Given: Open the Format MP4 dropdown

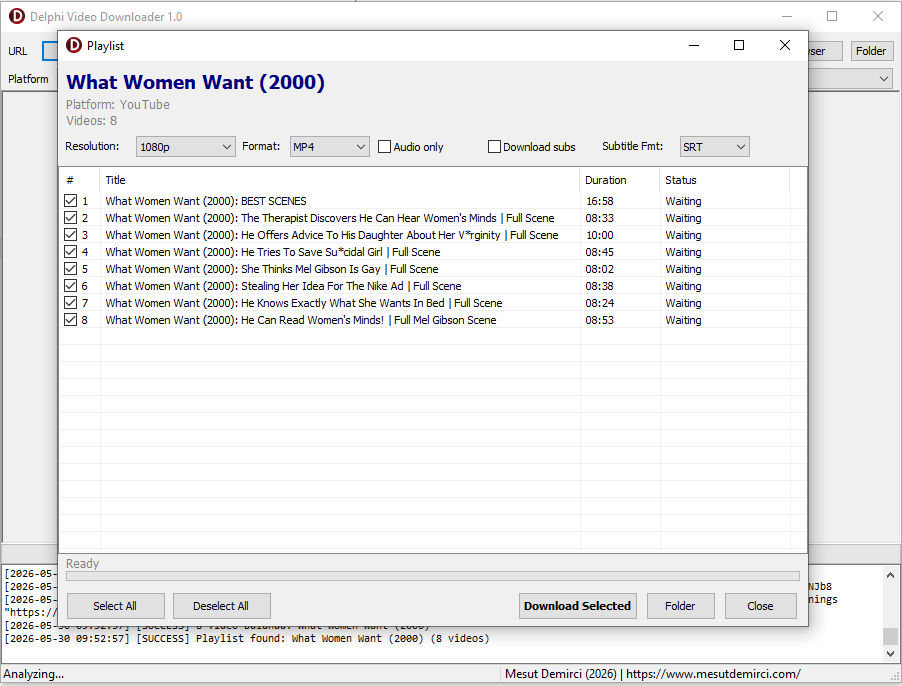Looking at the screenshot, I should 330,147.
